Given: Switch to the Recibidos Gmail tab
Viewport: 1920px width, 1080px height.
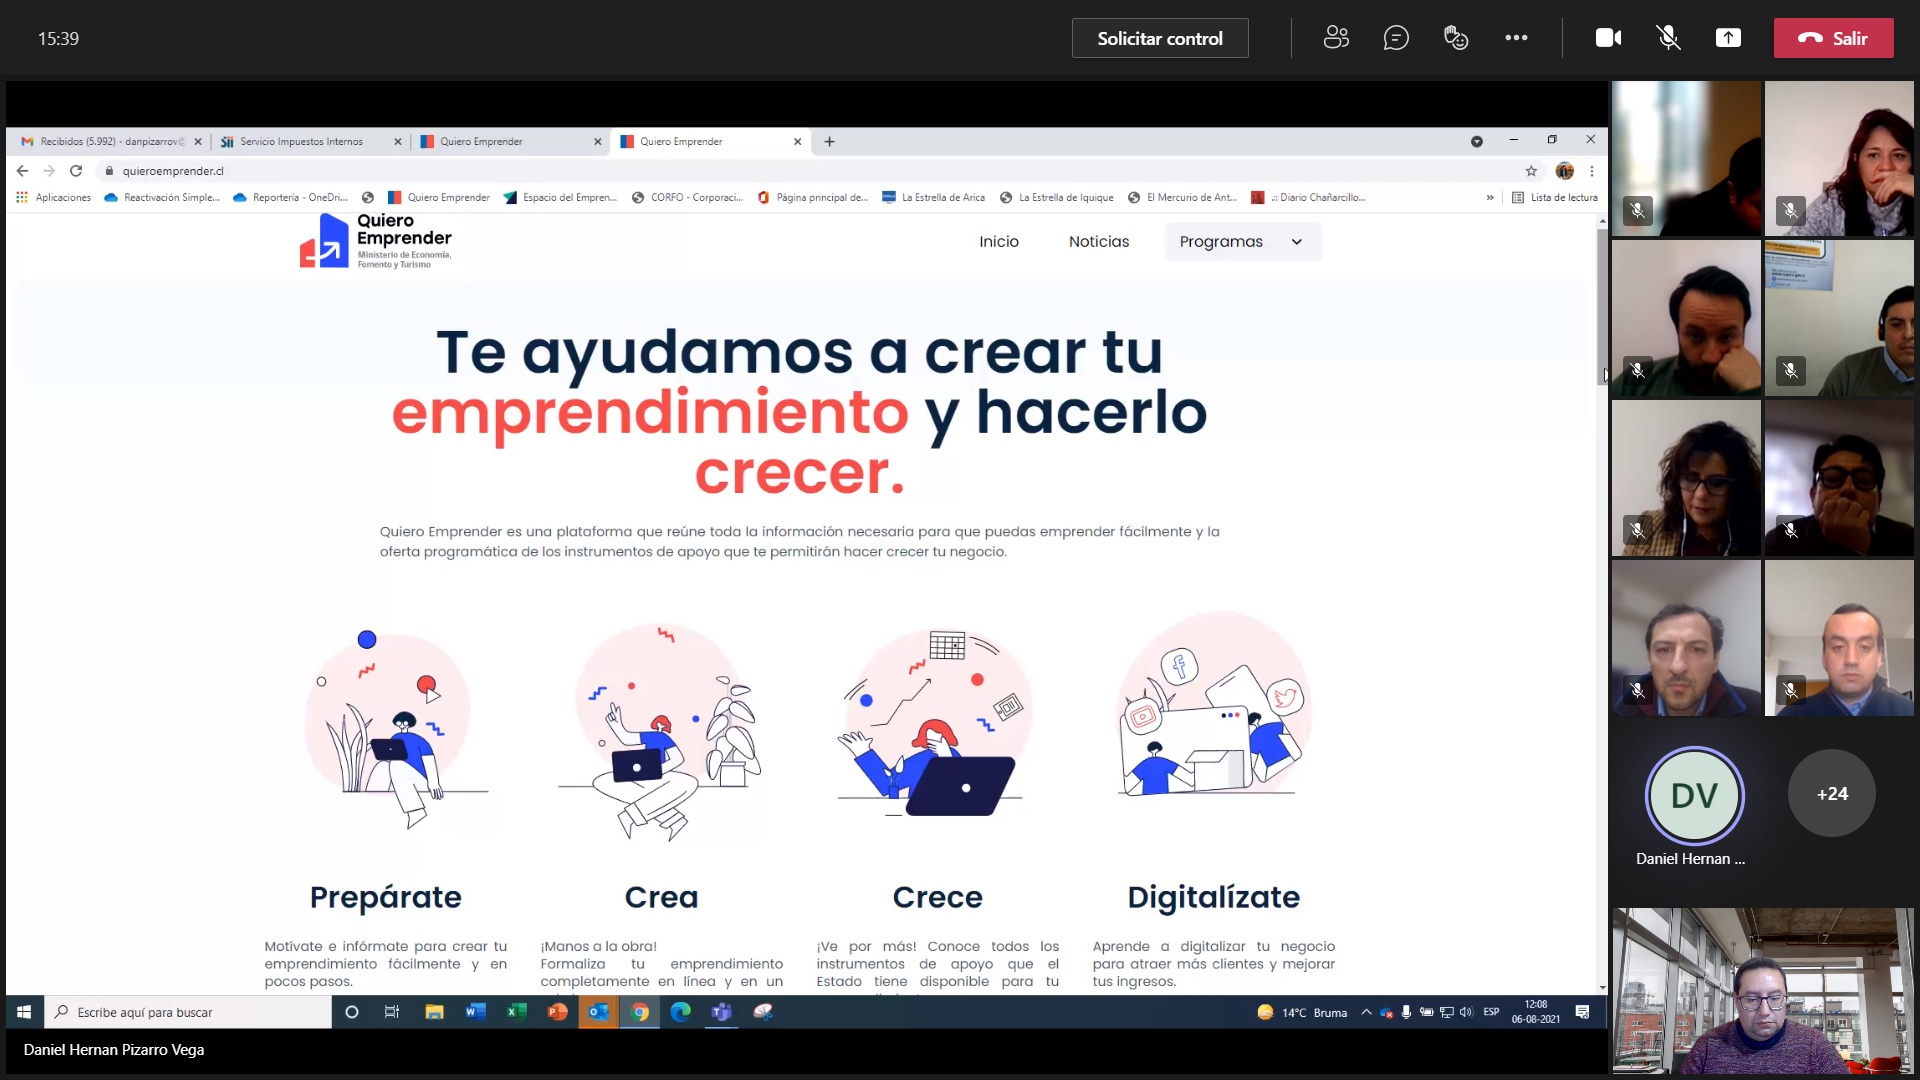Looking at the screenshot, I should pos(110,141).
